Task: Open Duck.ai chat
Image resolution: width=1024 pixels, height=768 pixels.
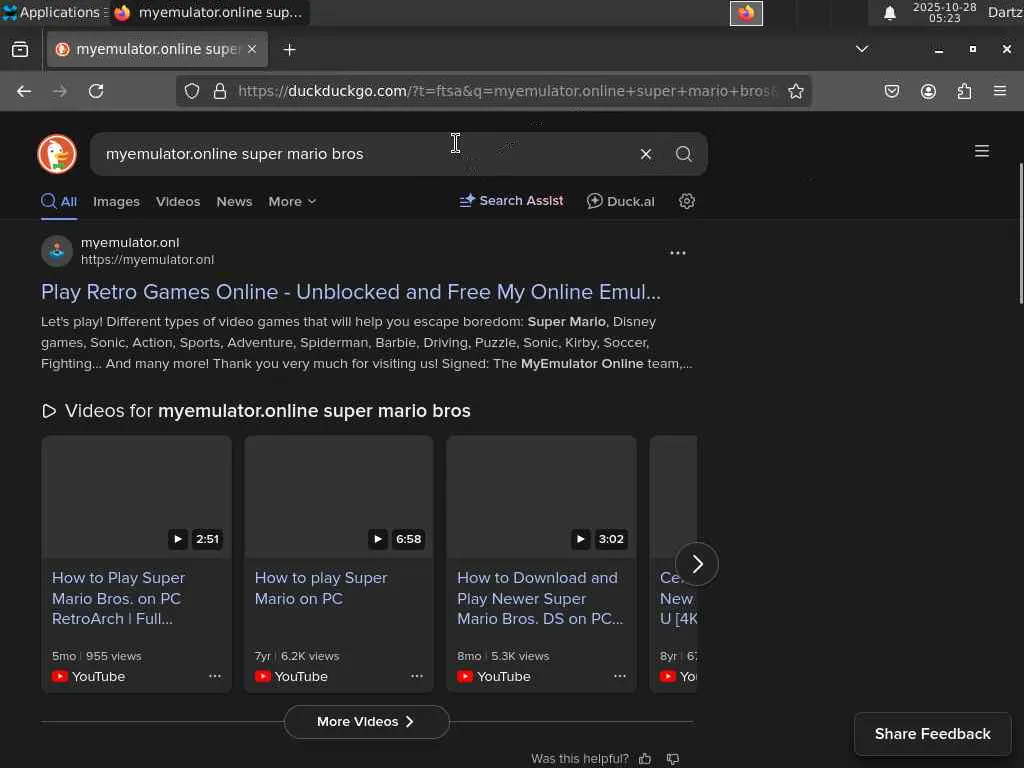Action: [x=620, y=201]
